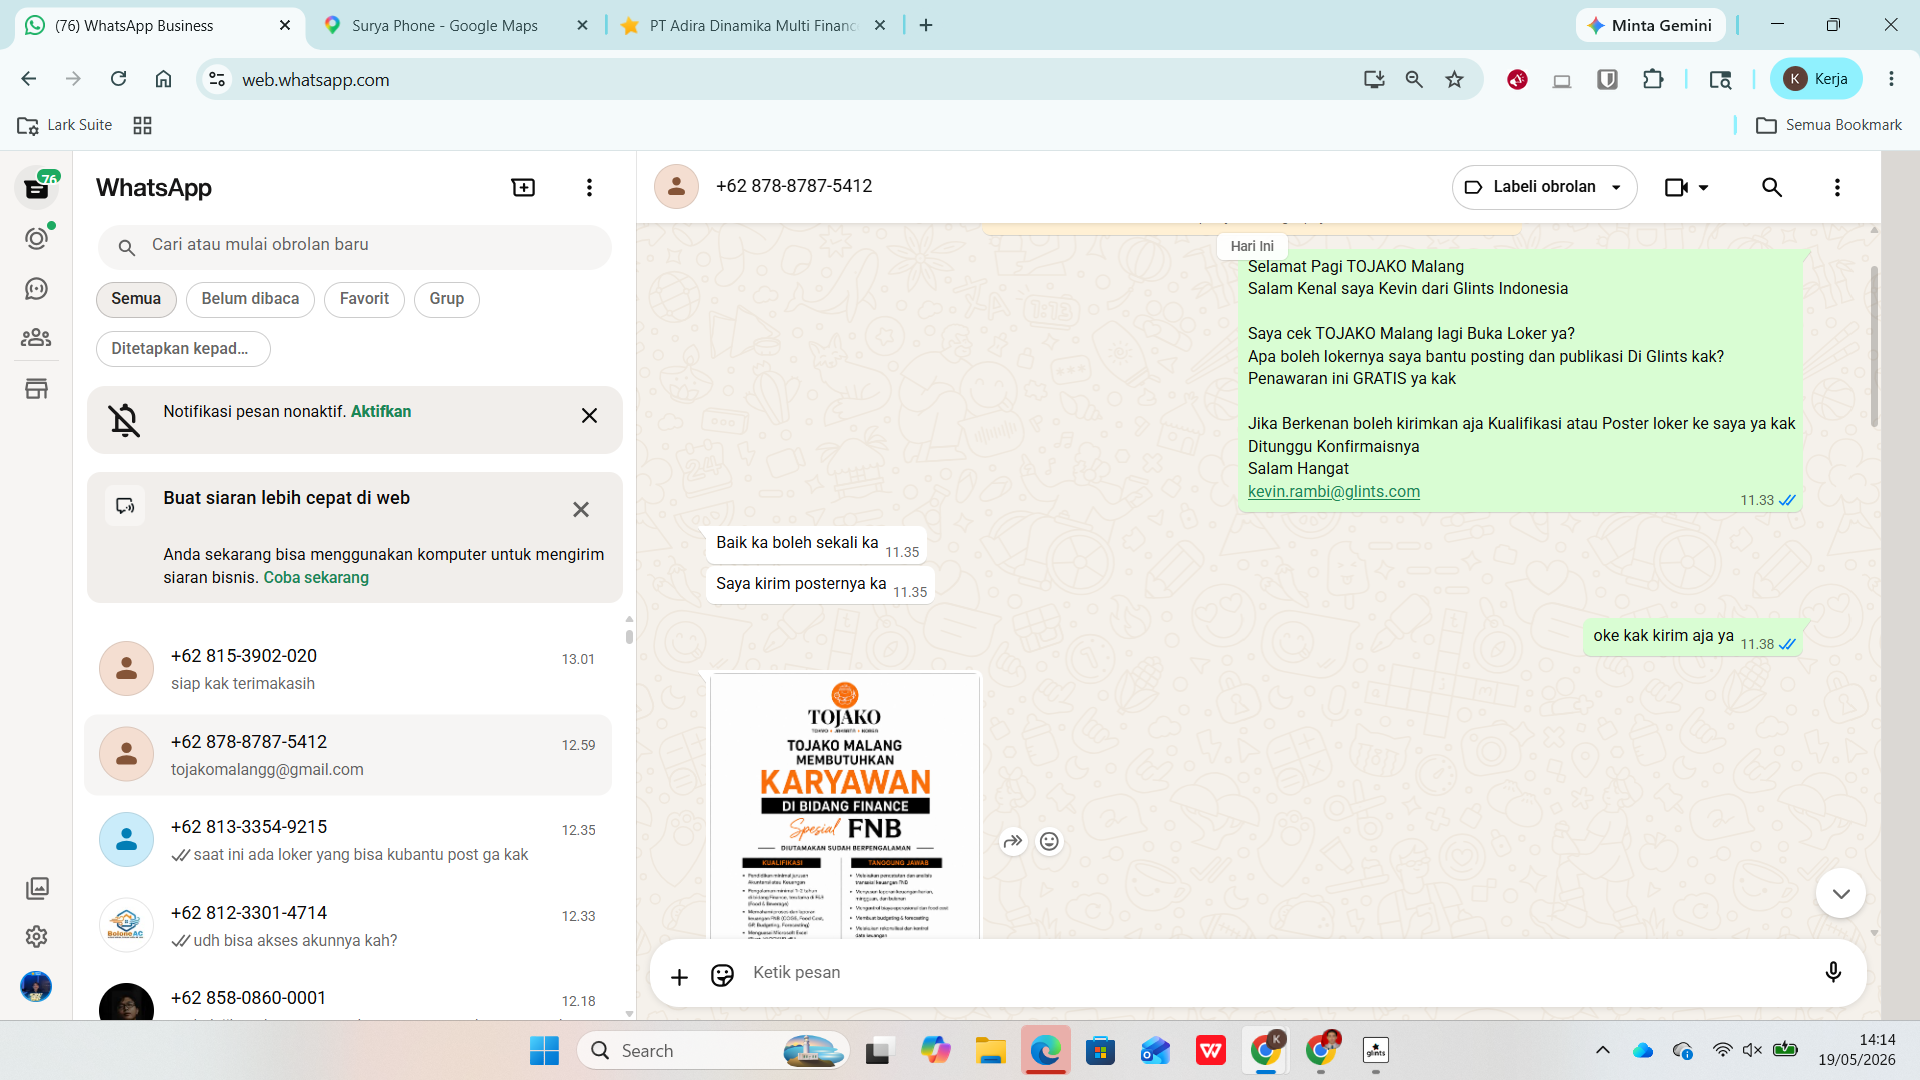This screenshot has height=1080, width=1920.
Task: Open the Communities icon in left sidebar
Action: pos(37,338)
